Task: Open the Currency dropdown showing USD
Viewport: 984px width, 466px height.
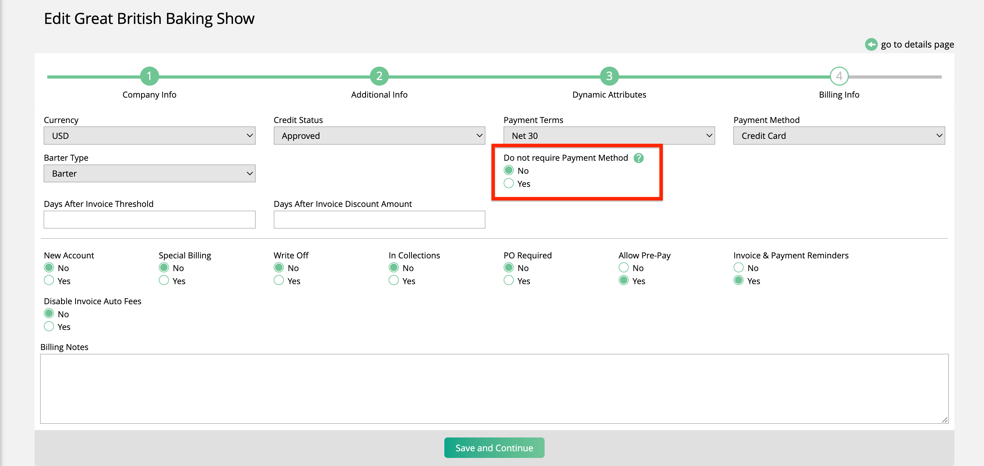Action: (x=149, y=135)
